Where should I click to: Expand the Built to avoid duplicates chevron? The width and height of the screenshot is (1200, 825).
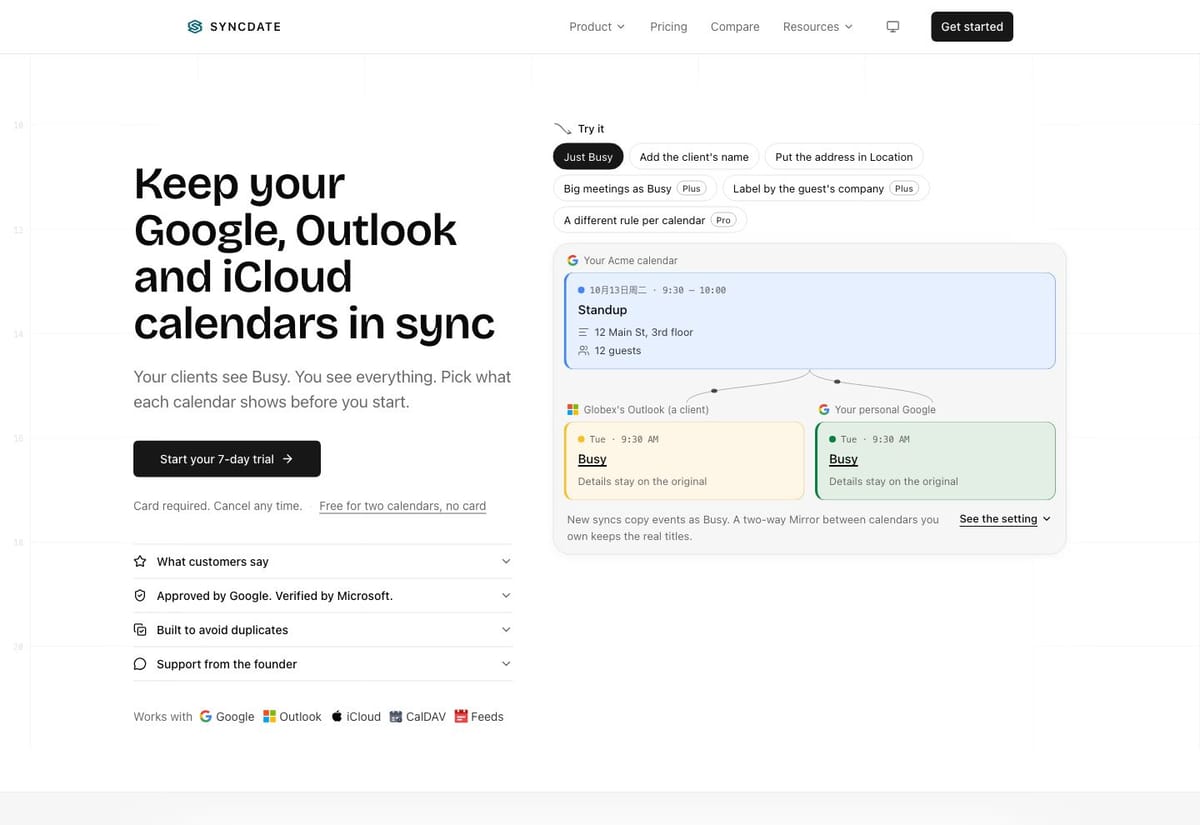click(506, 630)
